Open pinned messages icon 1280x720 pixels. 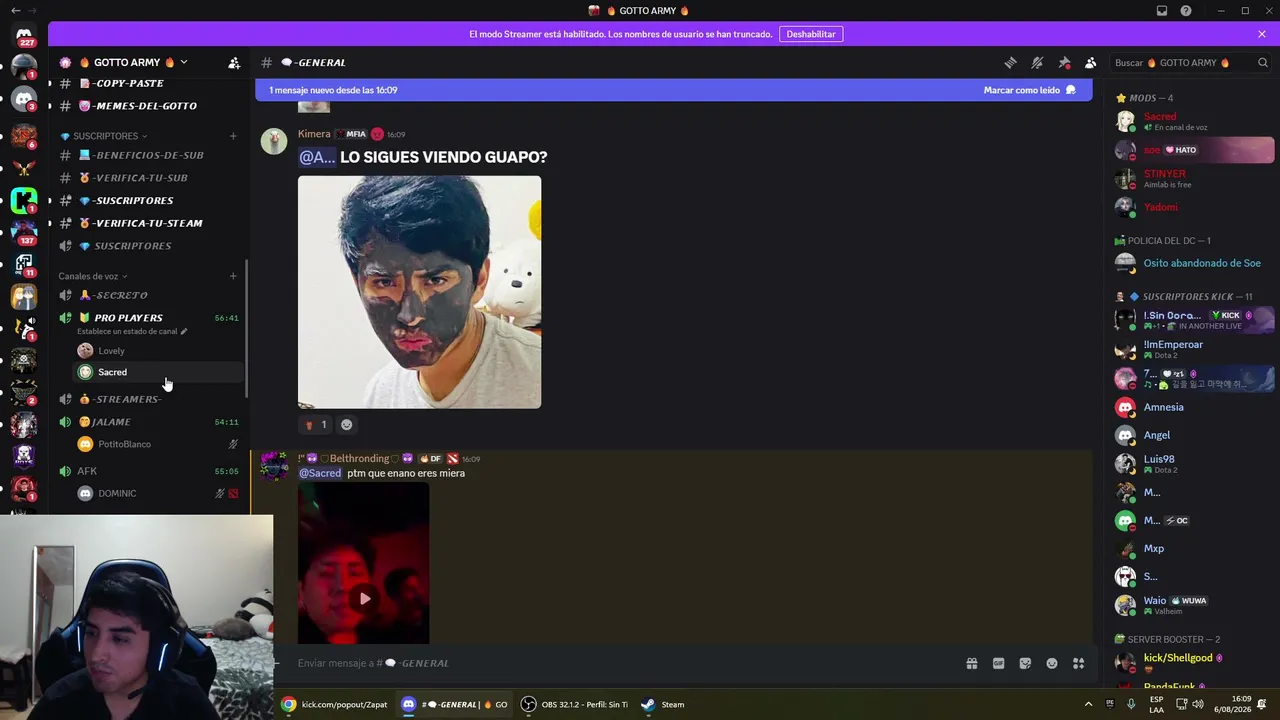tap(1064, 62)
